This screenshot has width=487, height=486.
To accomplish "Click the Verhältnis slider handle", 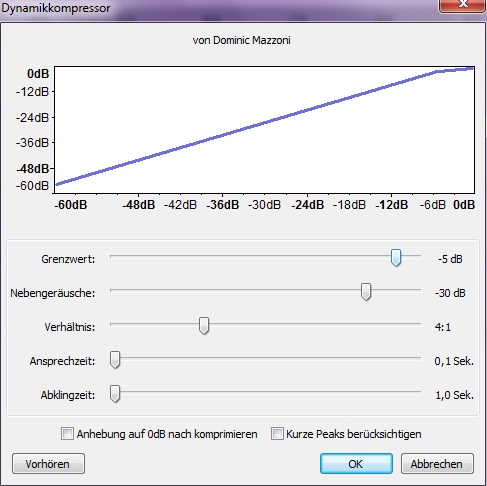I will point(204,326).
